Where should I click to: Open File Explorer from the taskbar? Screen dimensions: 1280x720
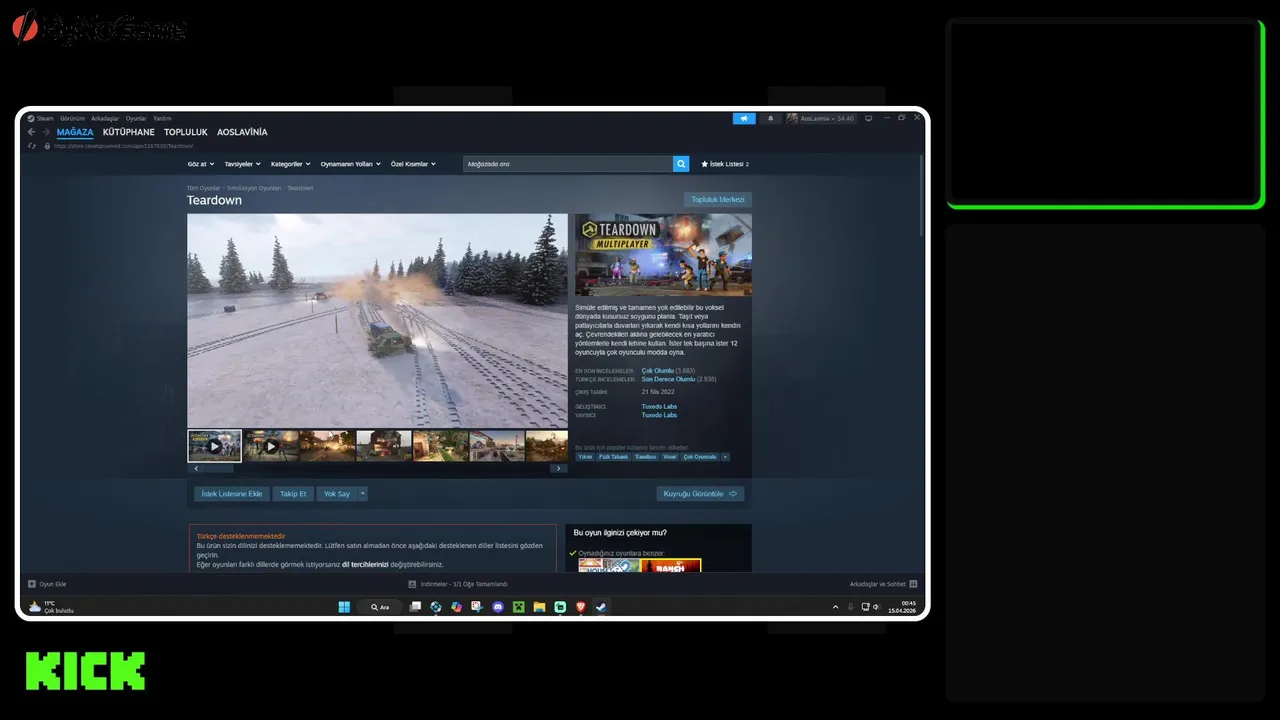(539, 607)
